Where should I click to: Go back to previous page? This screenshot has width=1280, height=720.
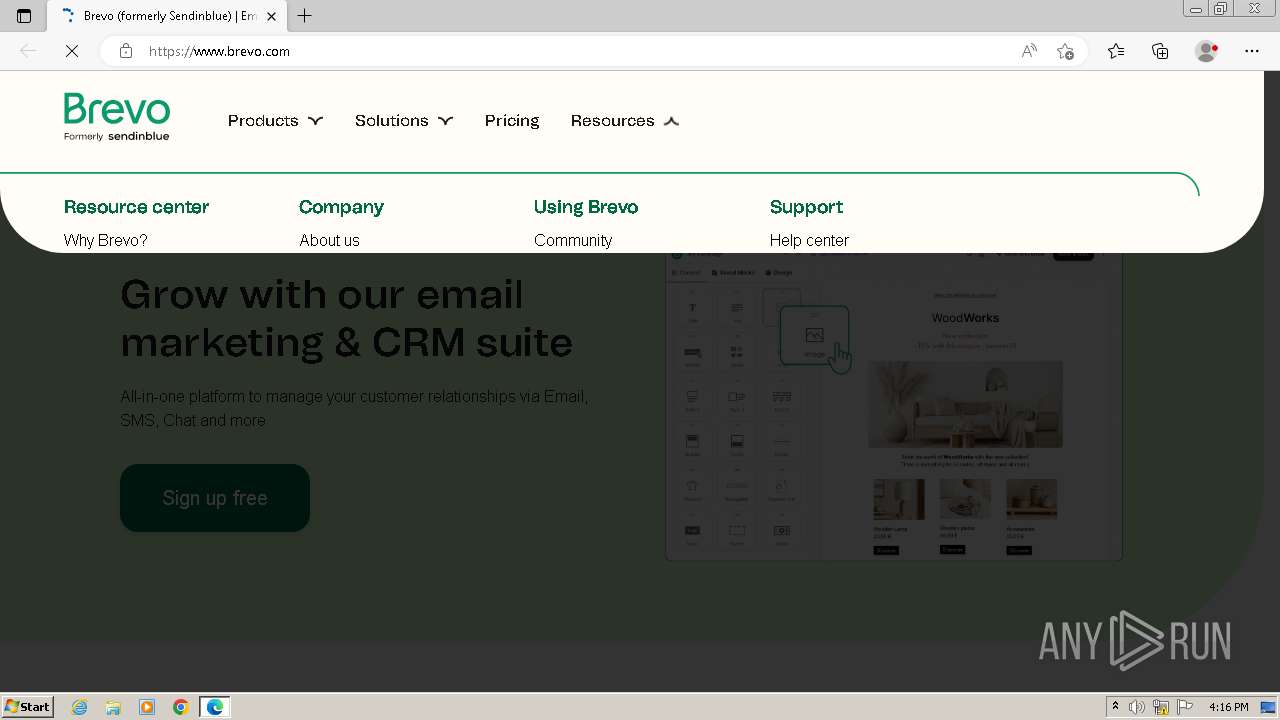[28, 51]
